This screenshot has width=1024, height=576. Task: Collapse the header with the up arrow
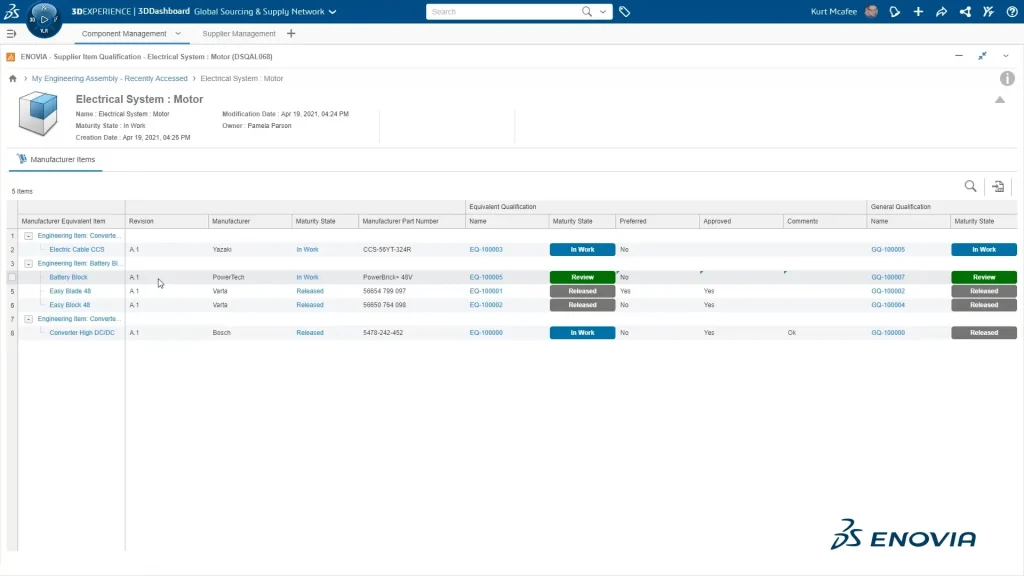(x=1000, y=100)
